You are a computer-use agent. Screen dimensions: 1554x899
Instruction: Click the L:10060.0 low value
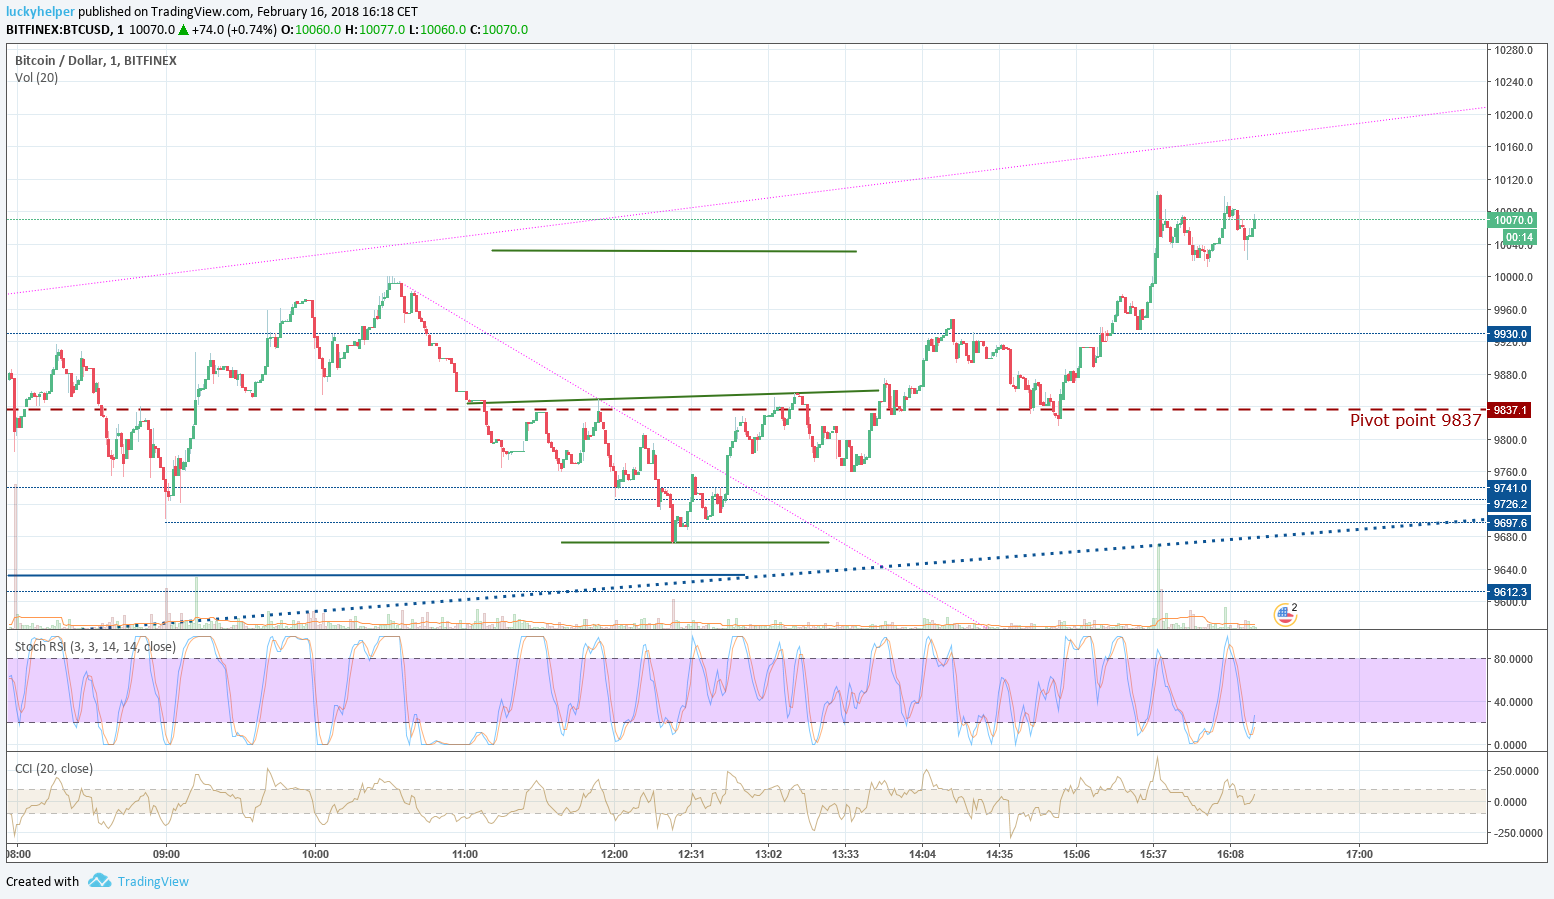[438, 30]
